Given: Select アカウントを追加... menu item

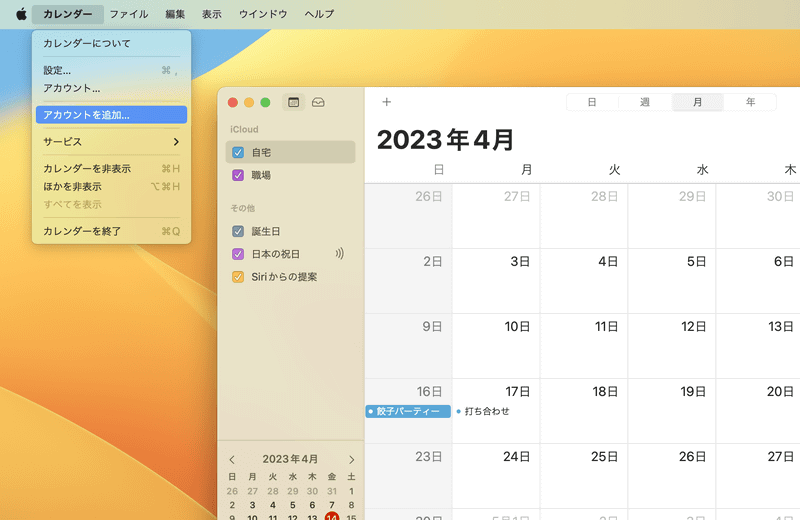Looking at the screenshot, I should coord(111,115).
